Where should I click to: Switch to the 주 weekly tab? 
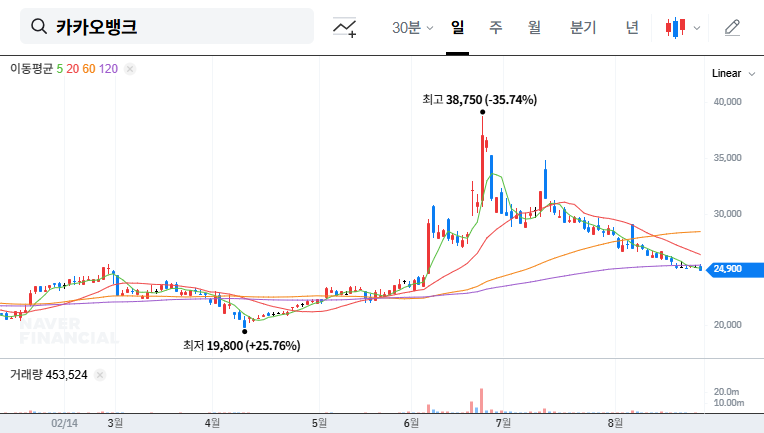[496, 27]
